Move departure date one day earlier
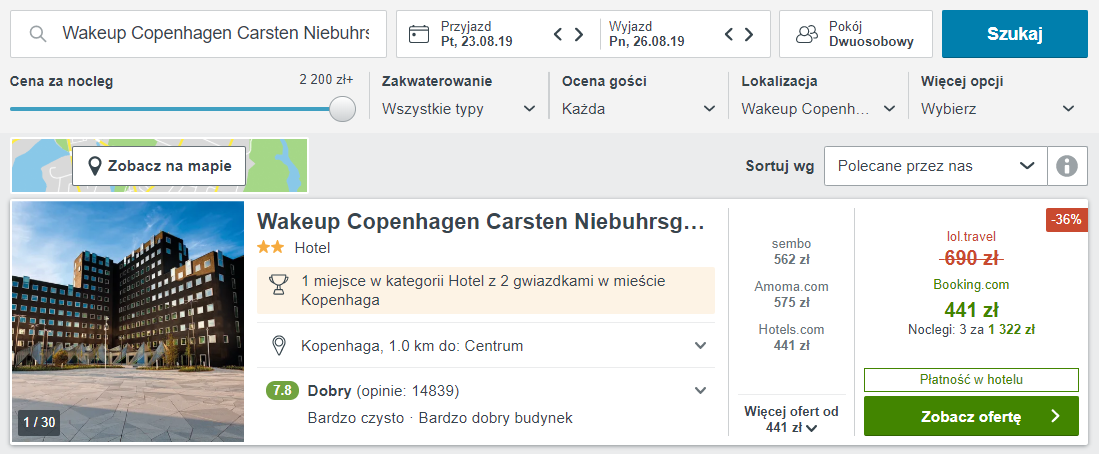The width and height of the screenshot is (1099, 454). pos(728,34)
